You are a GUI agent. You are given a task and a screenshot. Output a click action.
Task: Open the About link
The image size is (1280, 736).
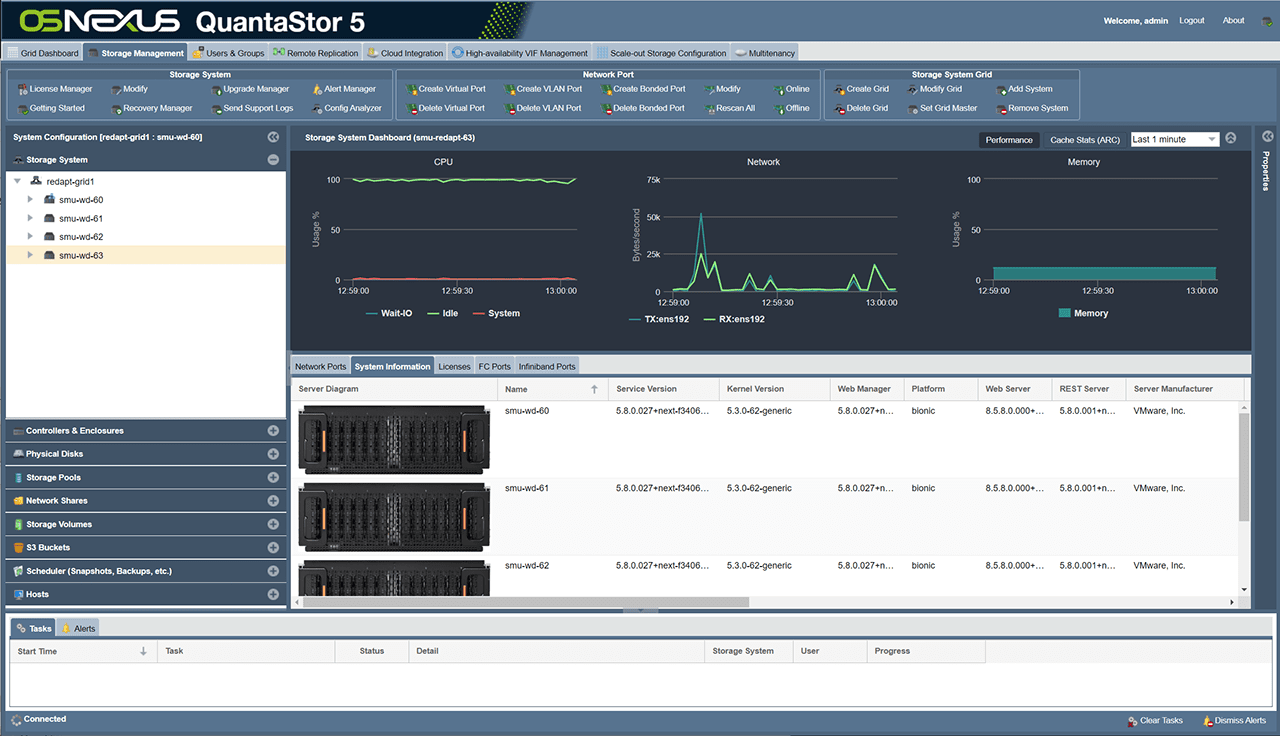tap(1234, 21)
